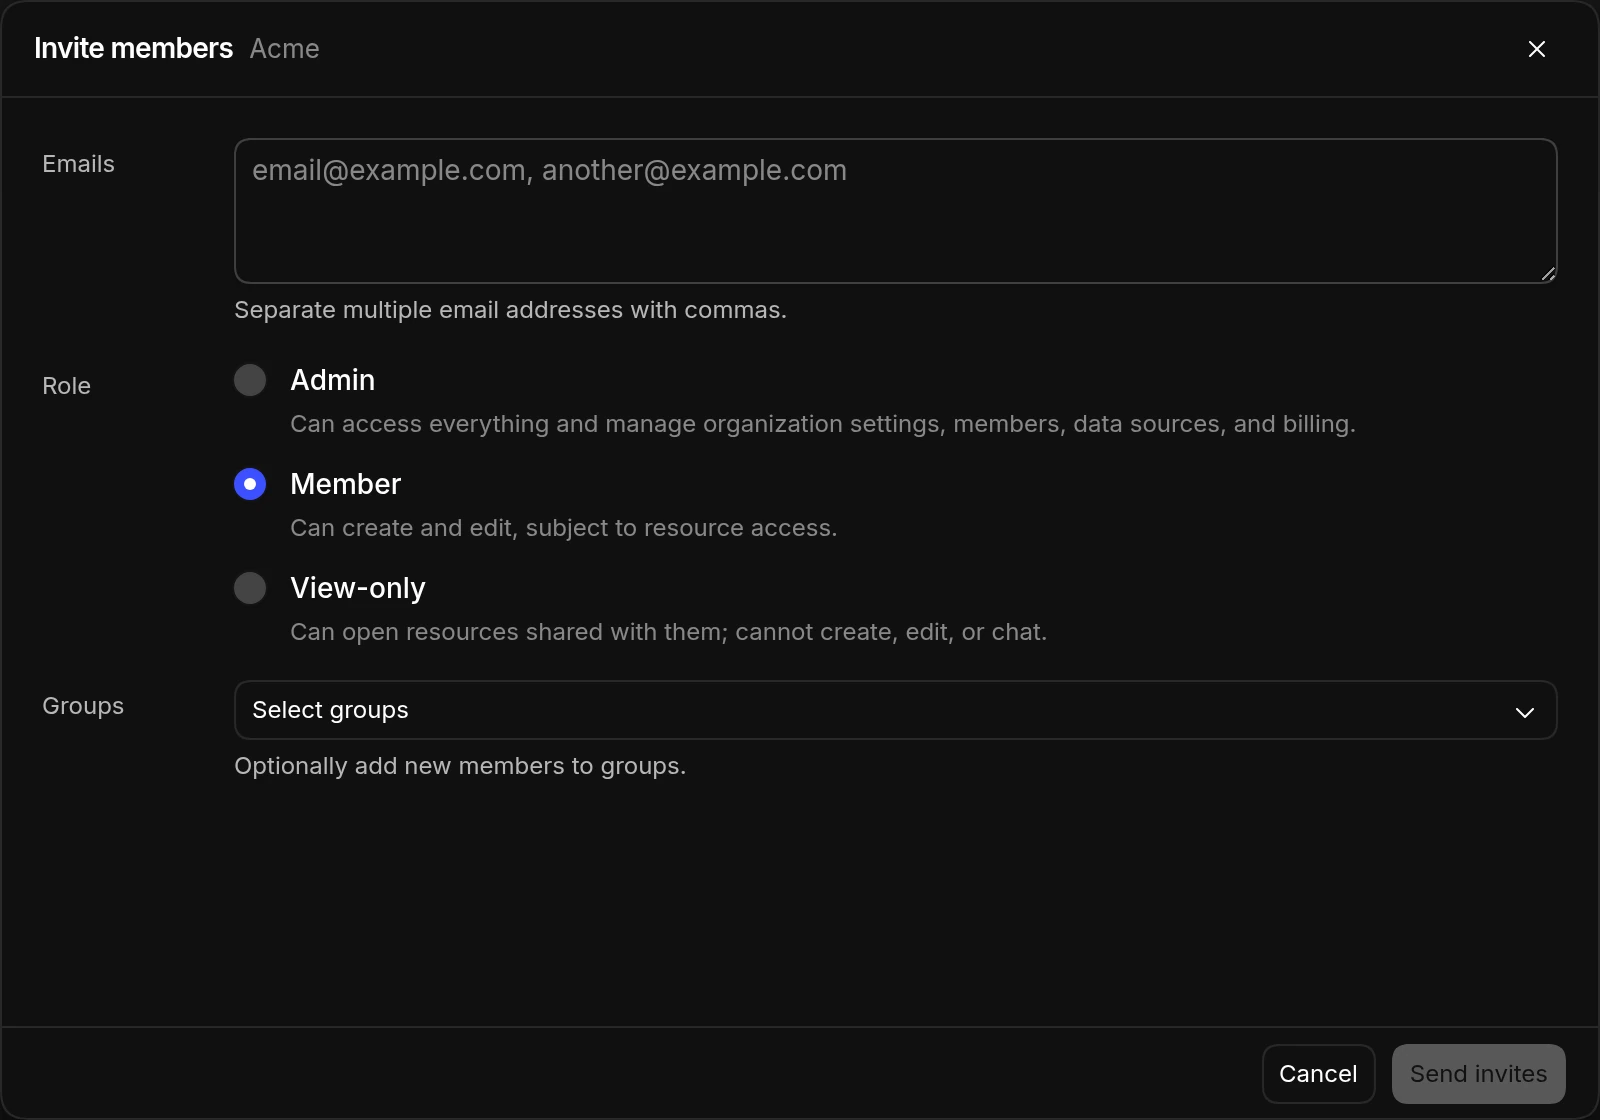Image resolution: width=1600 pixels, height=1120 pixels.
Task: Close the Invite members dialog
Action: tap(1537, 49)
